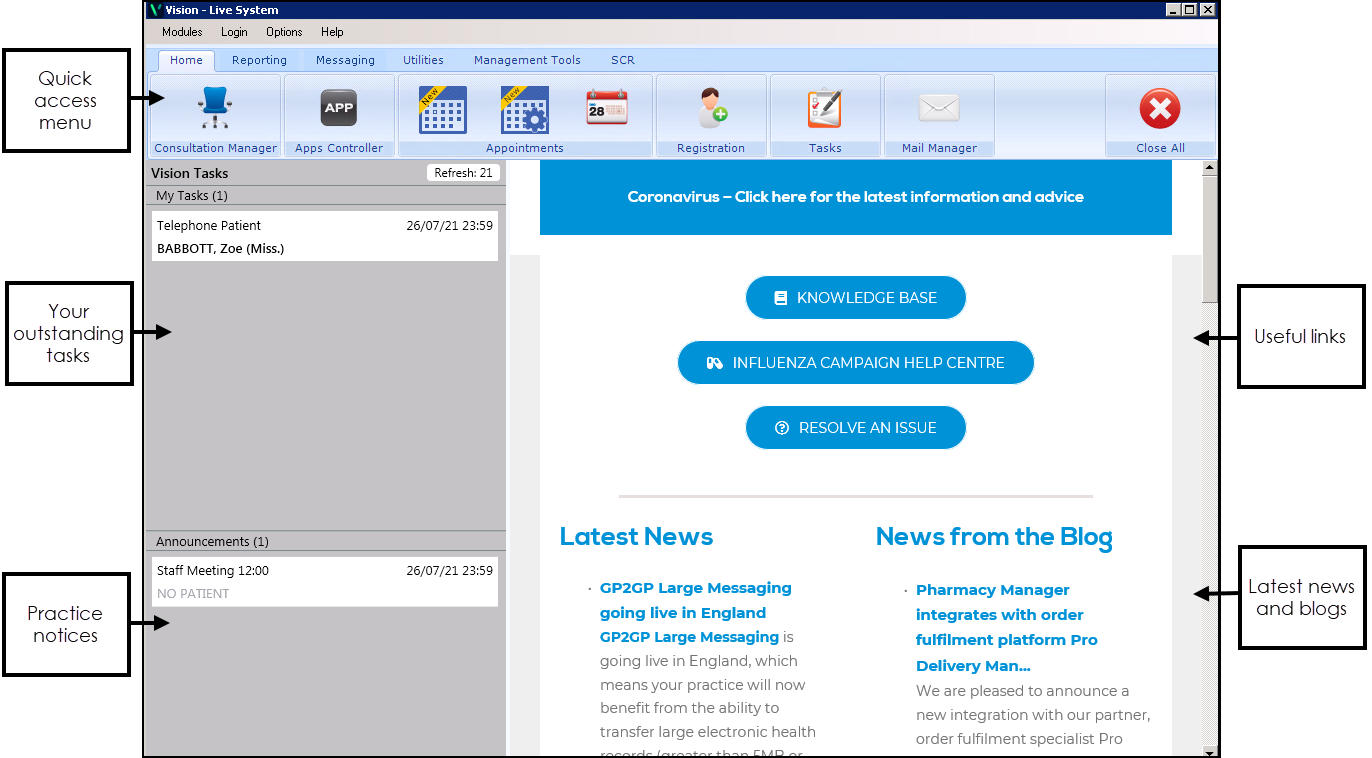Open the Options menu

tap(284, 32)
